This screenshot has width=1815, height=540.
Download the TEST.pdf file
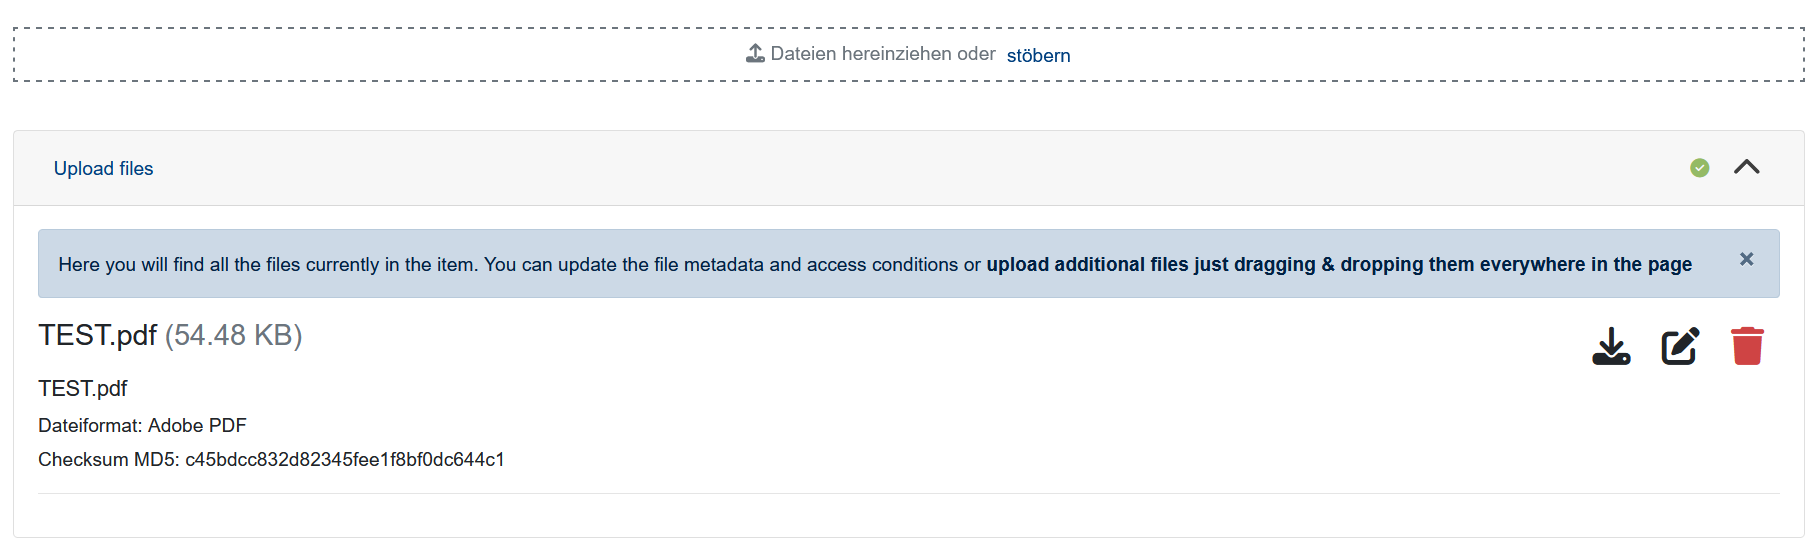click(1611, 346)
